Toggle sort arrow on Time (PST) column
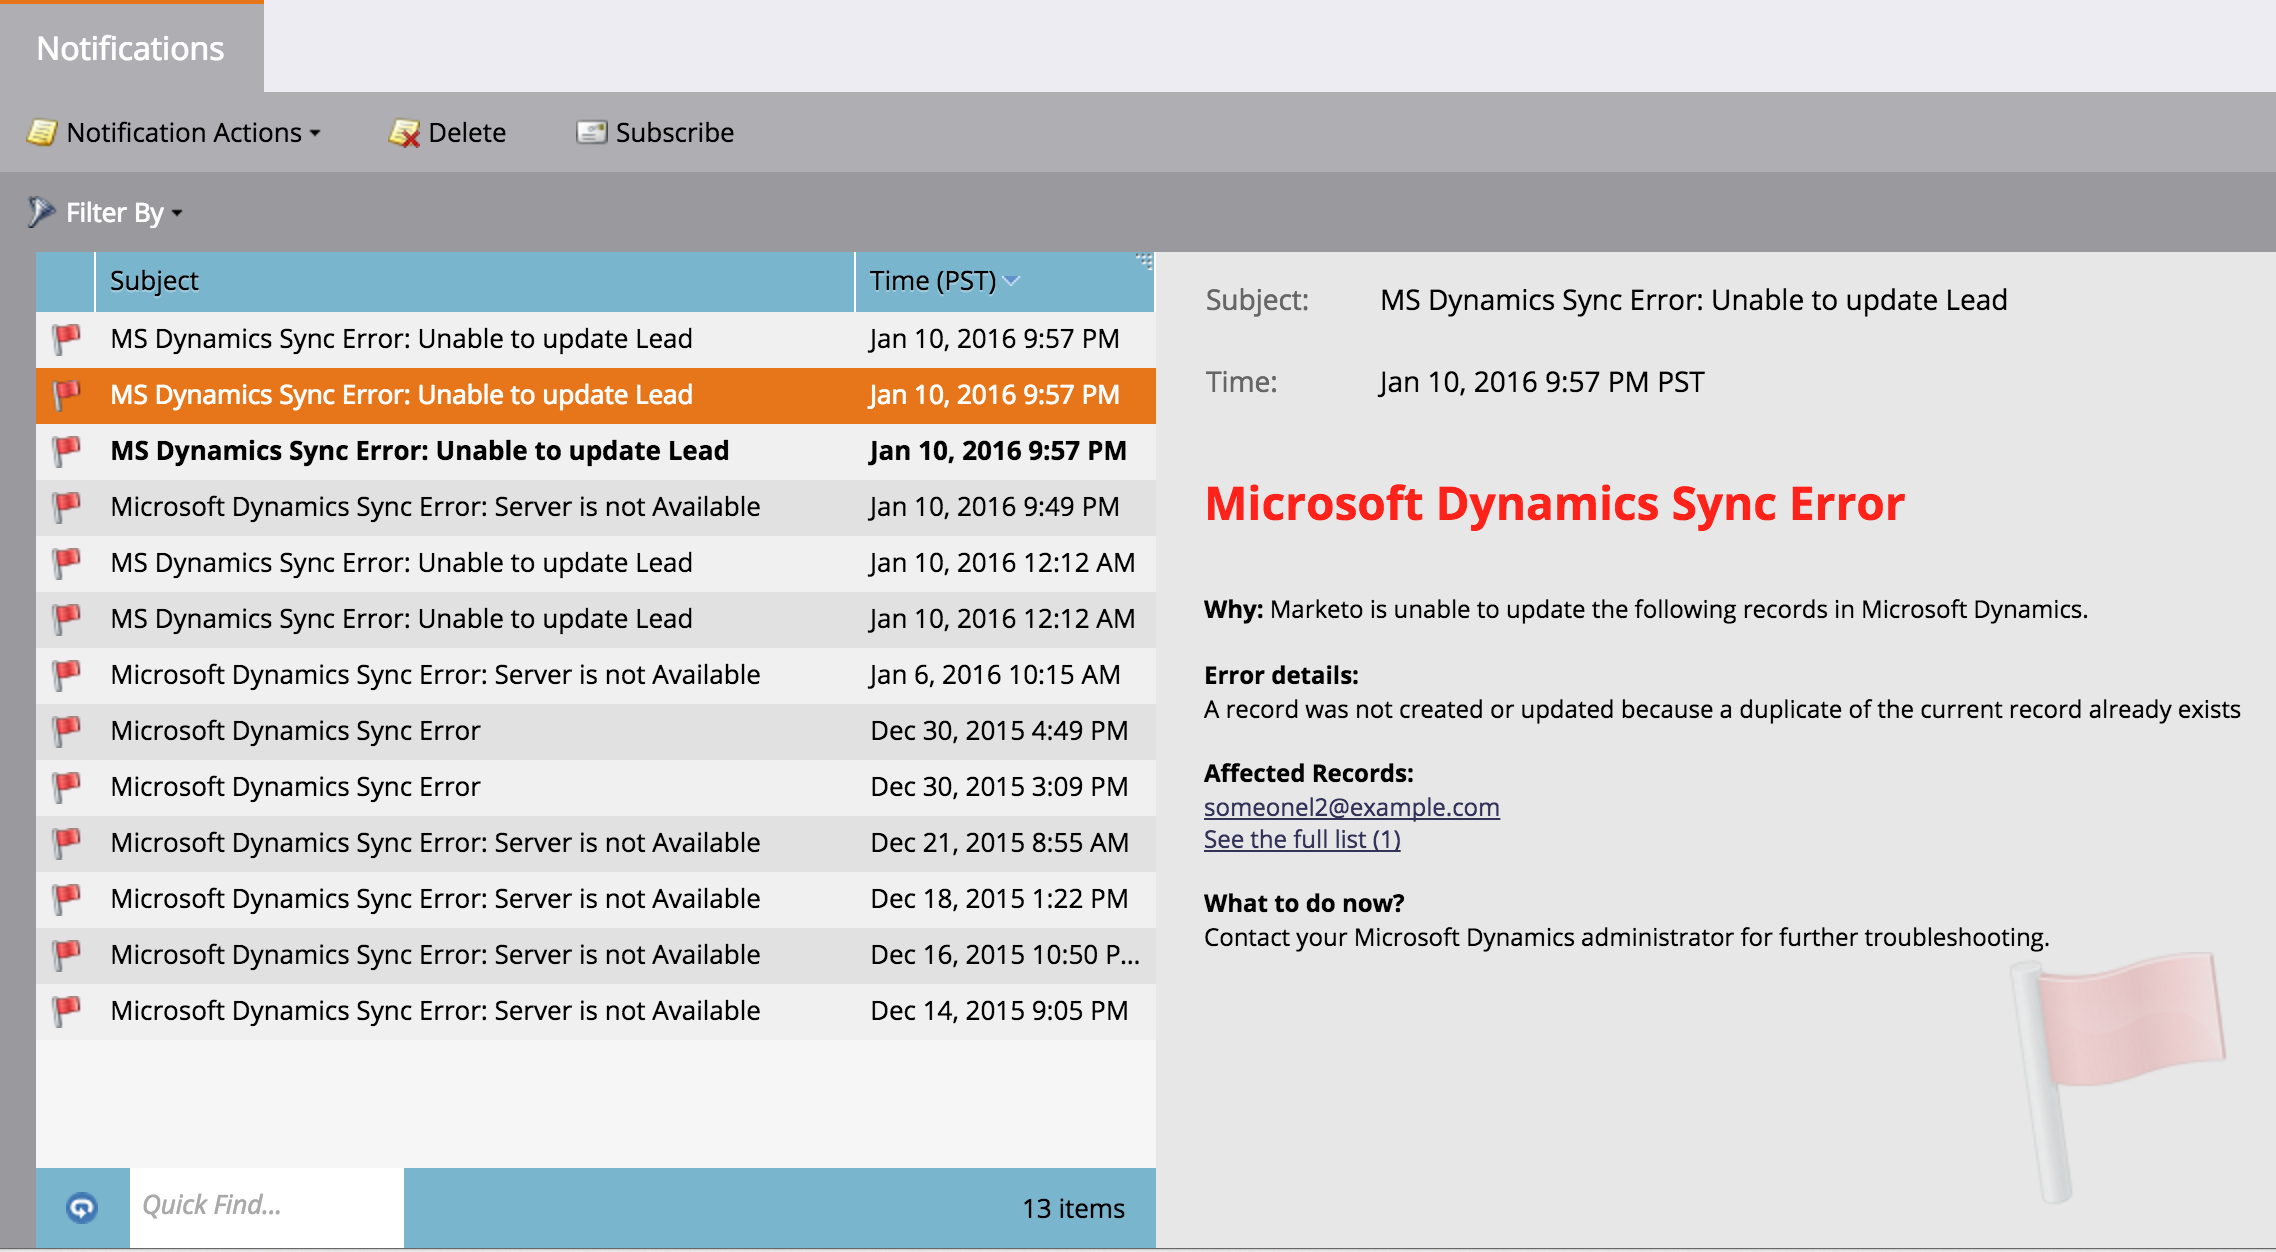2276x1252 pixels. click(x=1011, y=281)
